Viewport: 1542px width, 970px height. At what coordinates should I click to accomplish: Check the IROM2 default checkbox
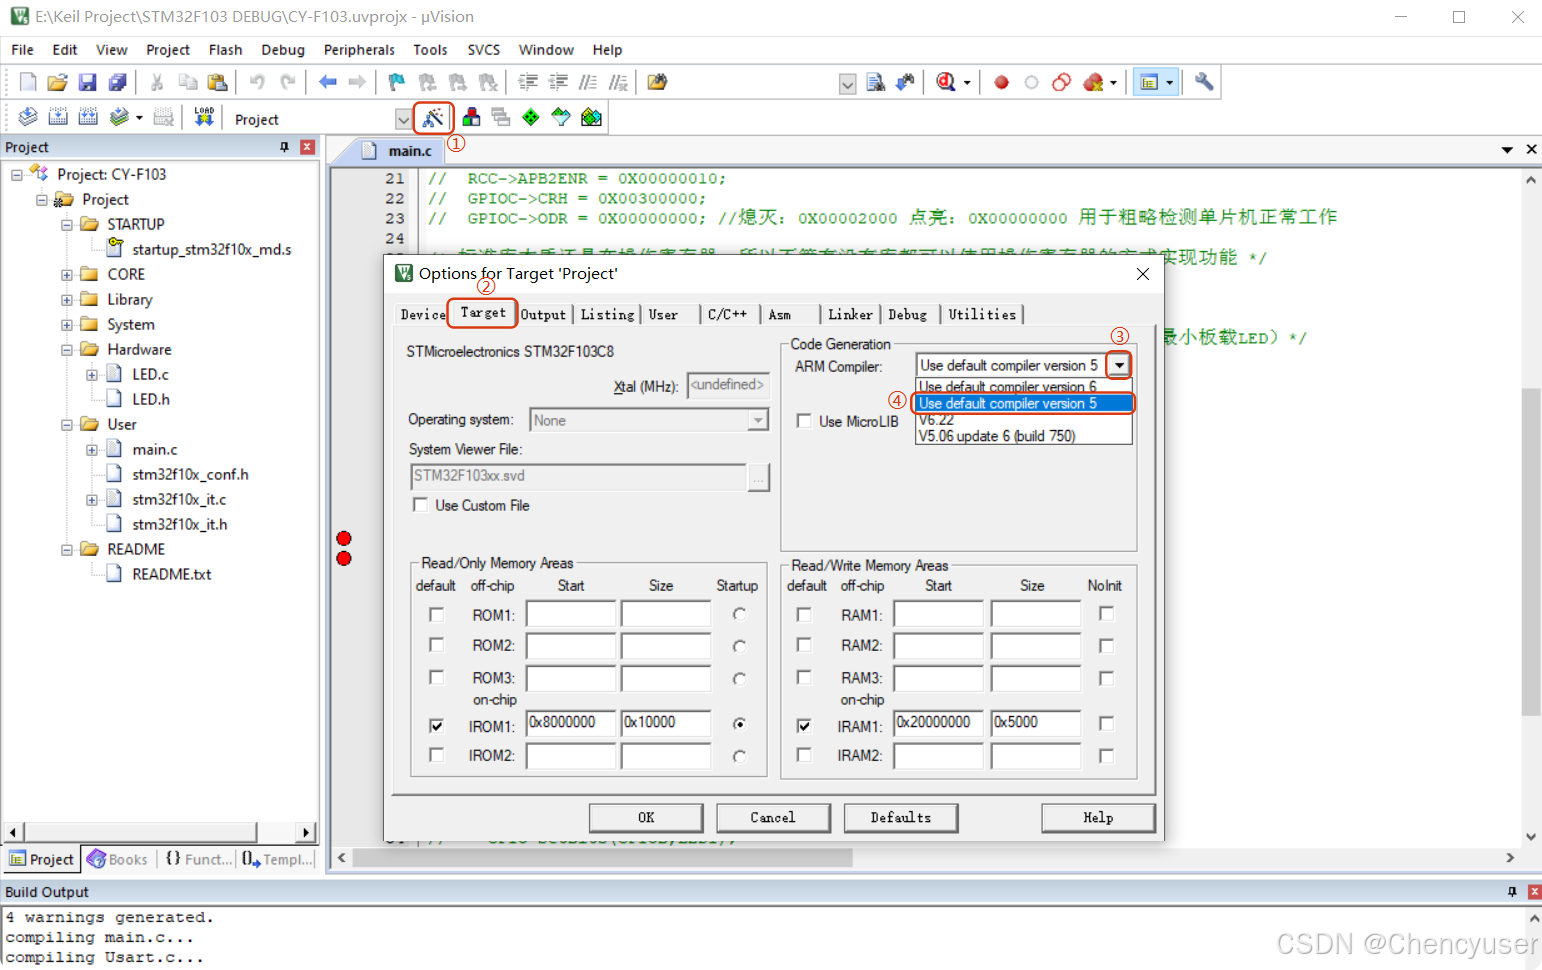tap(436, 755)
